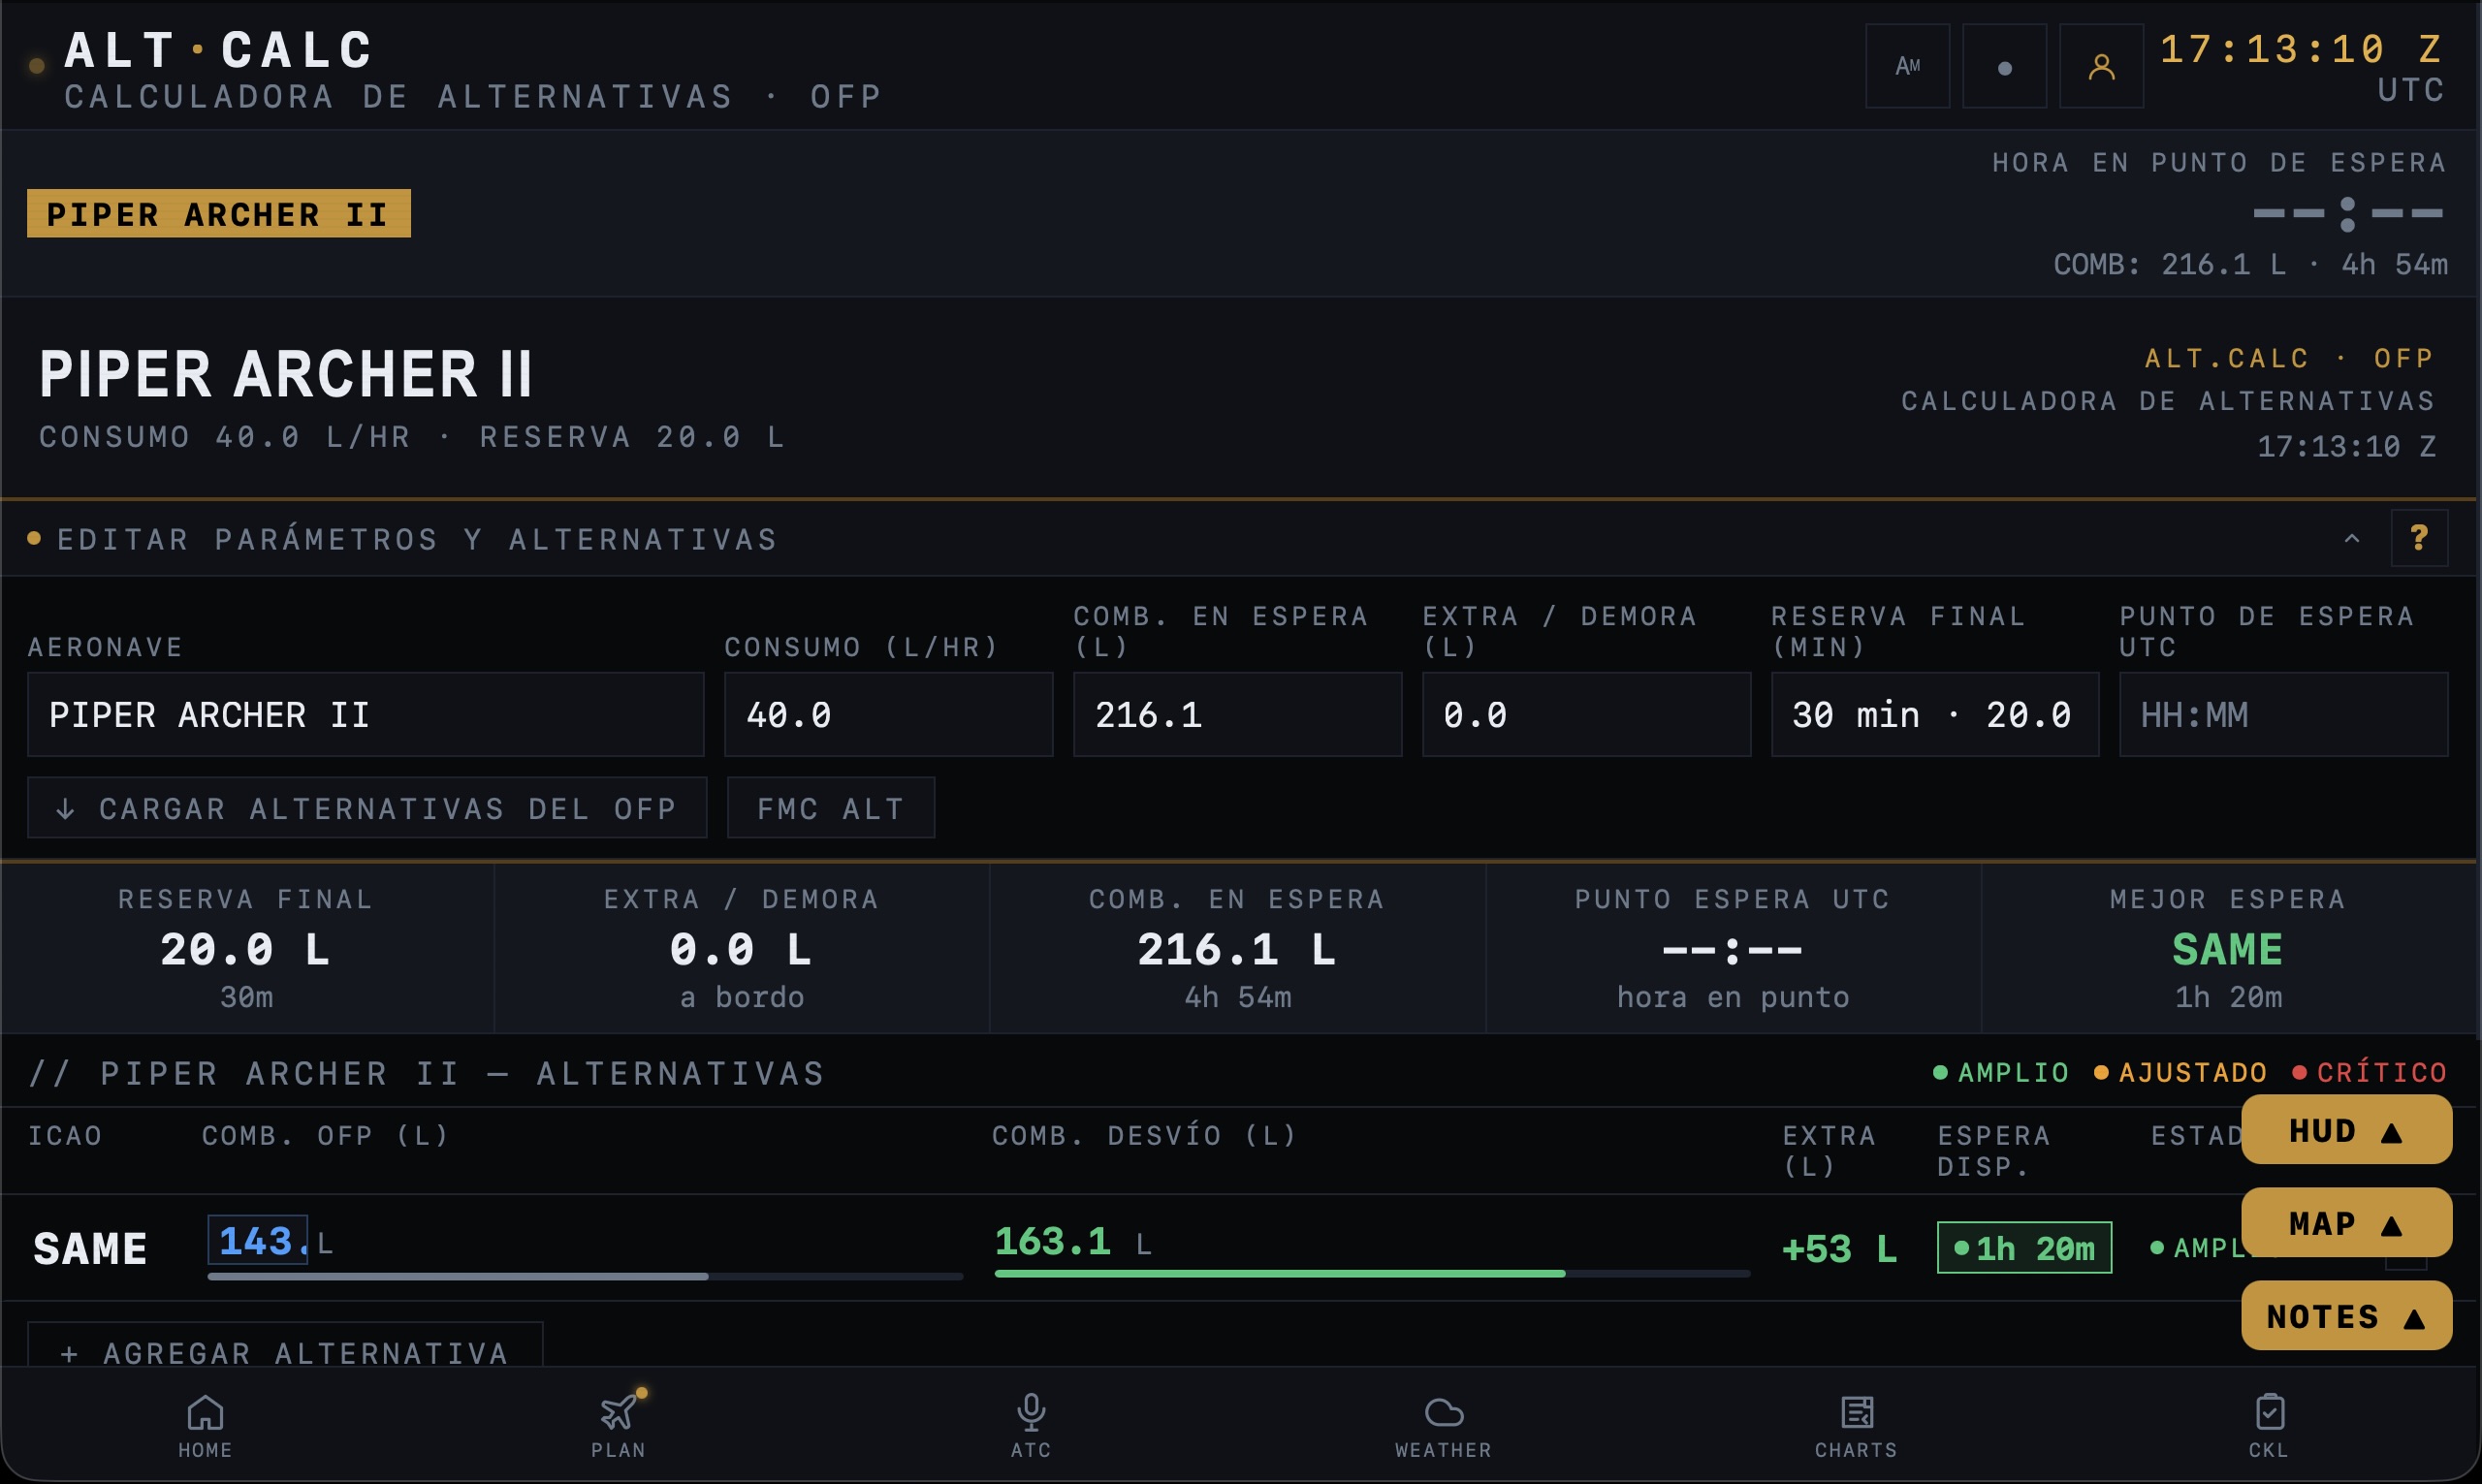The image size is (2482, 1484).
Task: Expand the HUD panel
Action: [2346, 1130]
